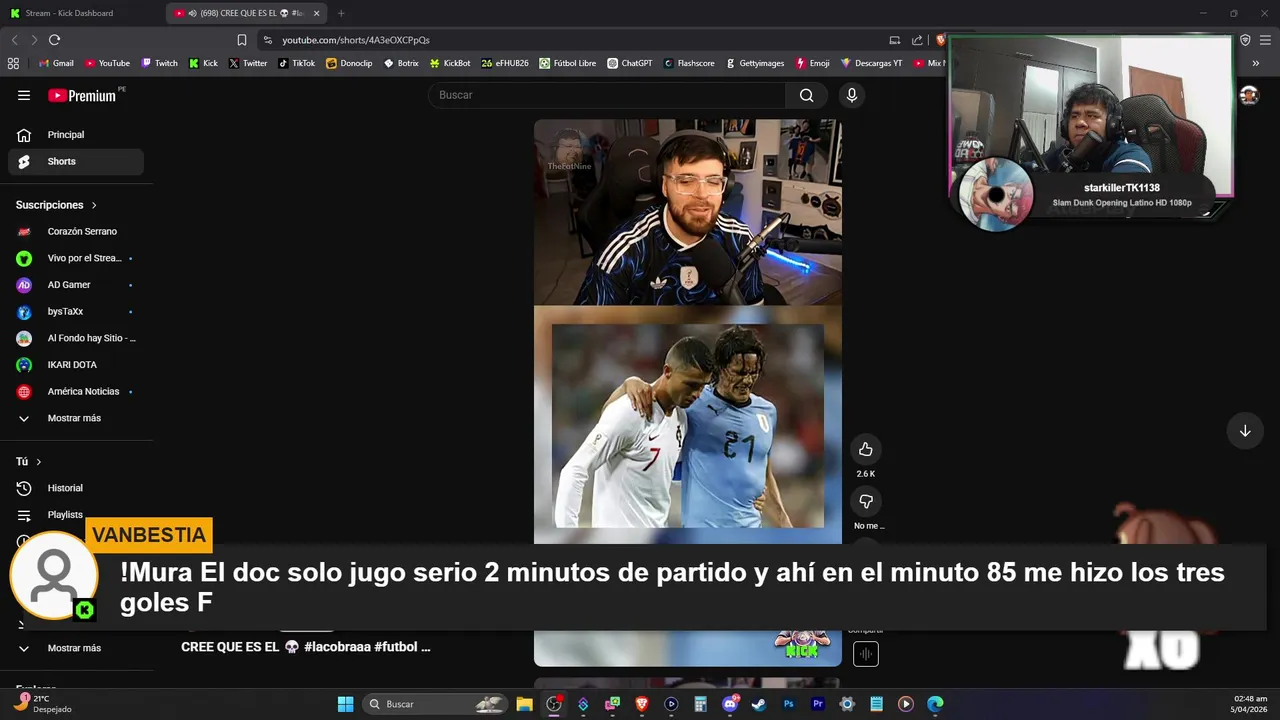
Task: Click the YouTube search input field
Action: coord(607,95)
